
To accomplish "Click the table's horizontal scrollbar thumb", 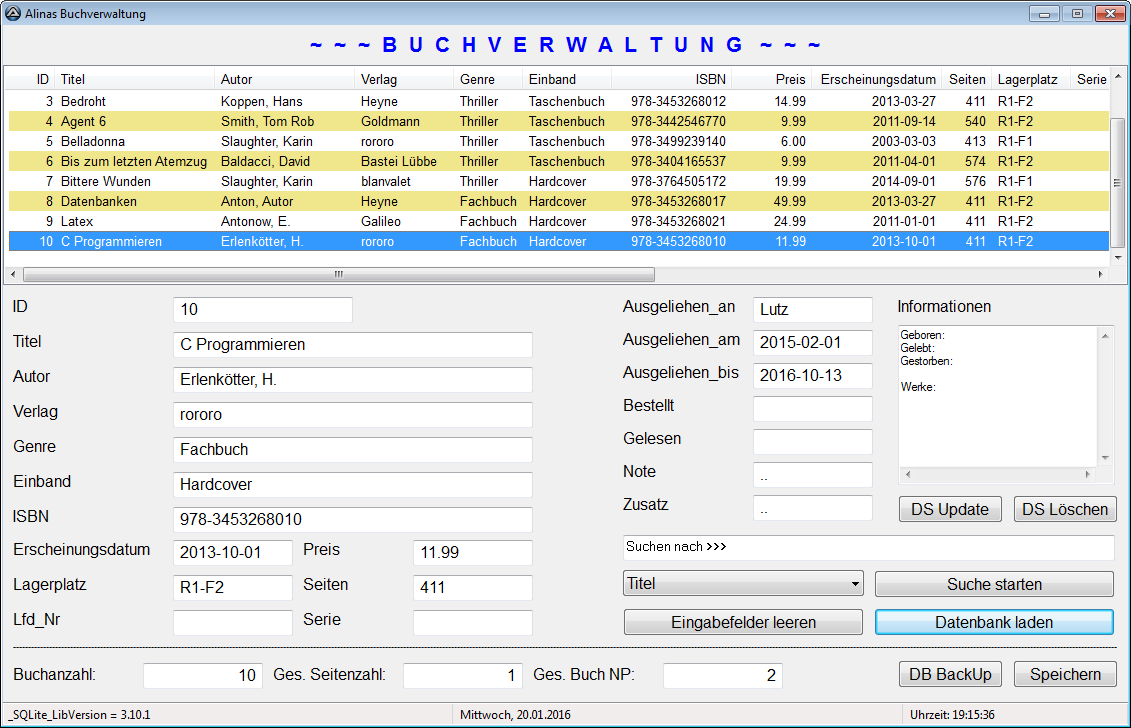I will click(338, 274).
